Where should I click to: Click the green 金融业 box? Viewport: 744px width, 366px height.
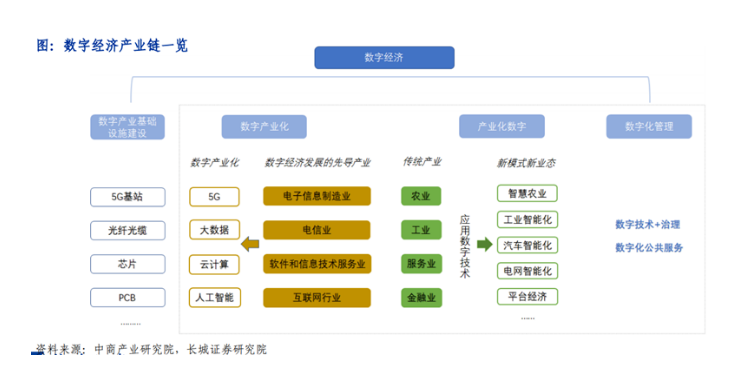pyautogui.click(x=421, y=298)
